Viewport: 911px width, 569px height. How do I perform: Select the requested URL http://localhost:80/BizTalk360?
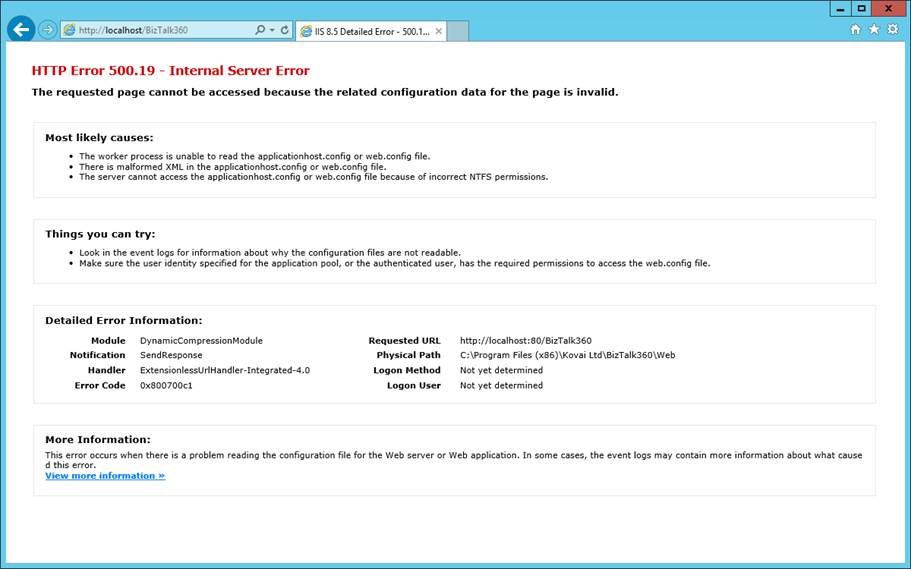click(526, 341)
